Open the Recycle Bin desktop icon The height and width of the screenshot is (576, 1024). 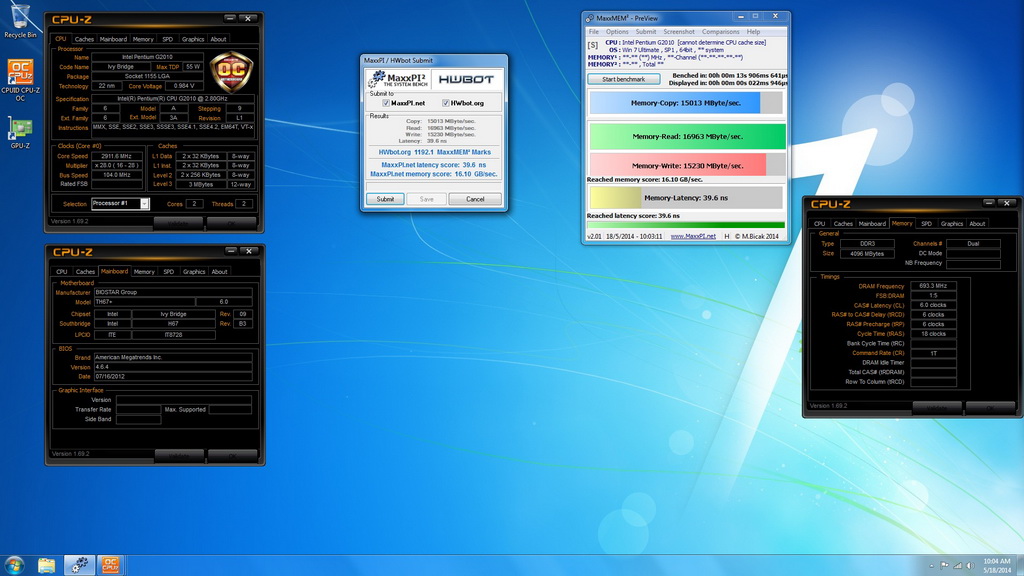click(20, 20)
